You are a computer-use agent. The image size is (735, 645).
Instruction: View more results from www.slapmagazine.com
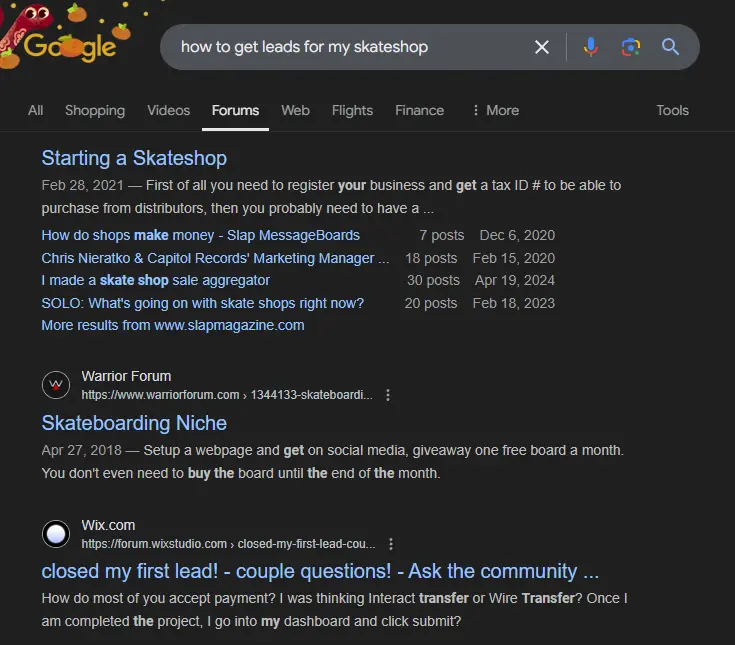click(x=173, y=325)
